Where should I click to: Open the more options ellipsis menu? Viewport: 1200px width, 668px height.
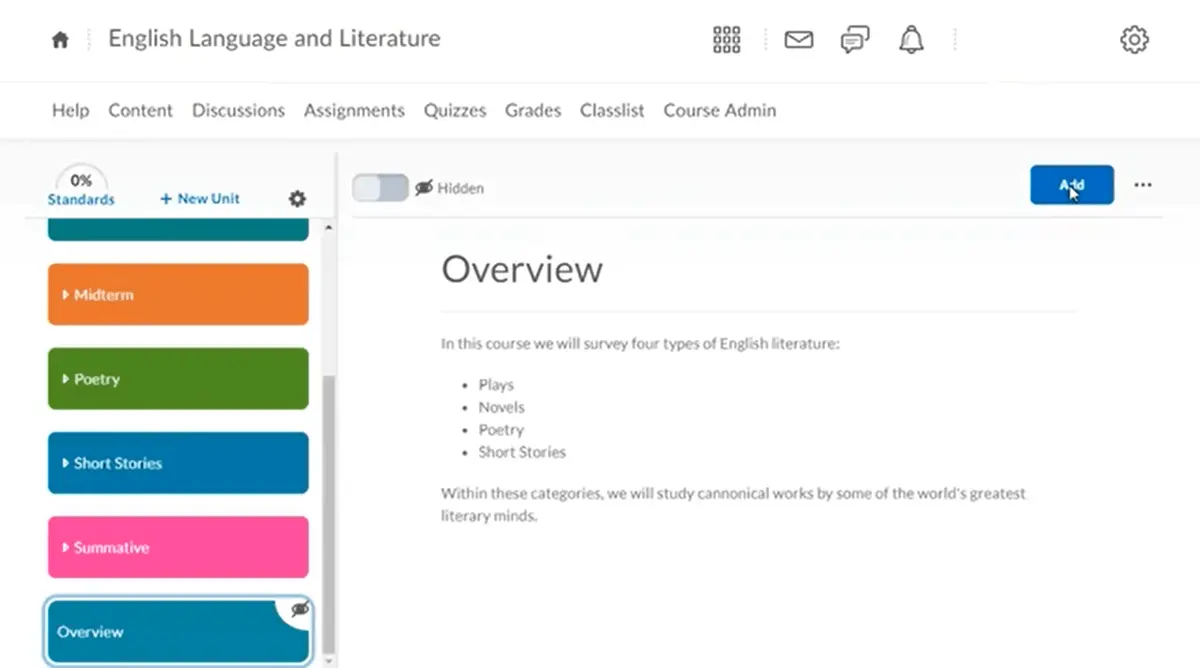click(x=1143, y=185)
